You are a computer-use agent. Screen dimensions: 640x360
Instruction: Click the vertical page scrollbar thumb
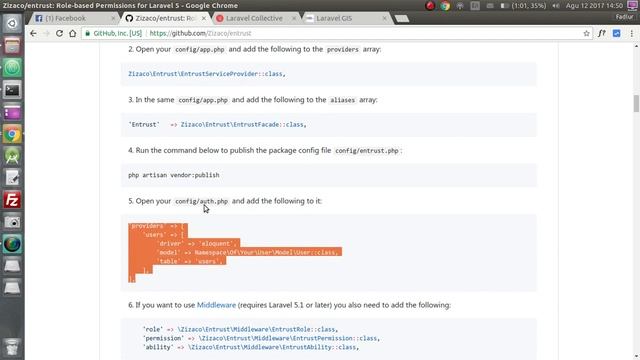pyautogui.click(x=636, y=103)
